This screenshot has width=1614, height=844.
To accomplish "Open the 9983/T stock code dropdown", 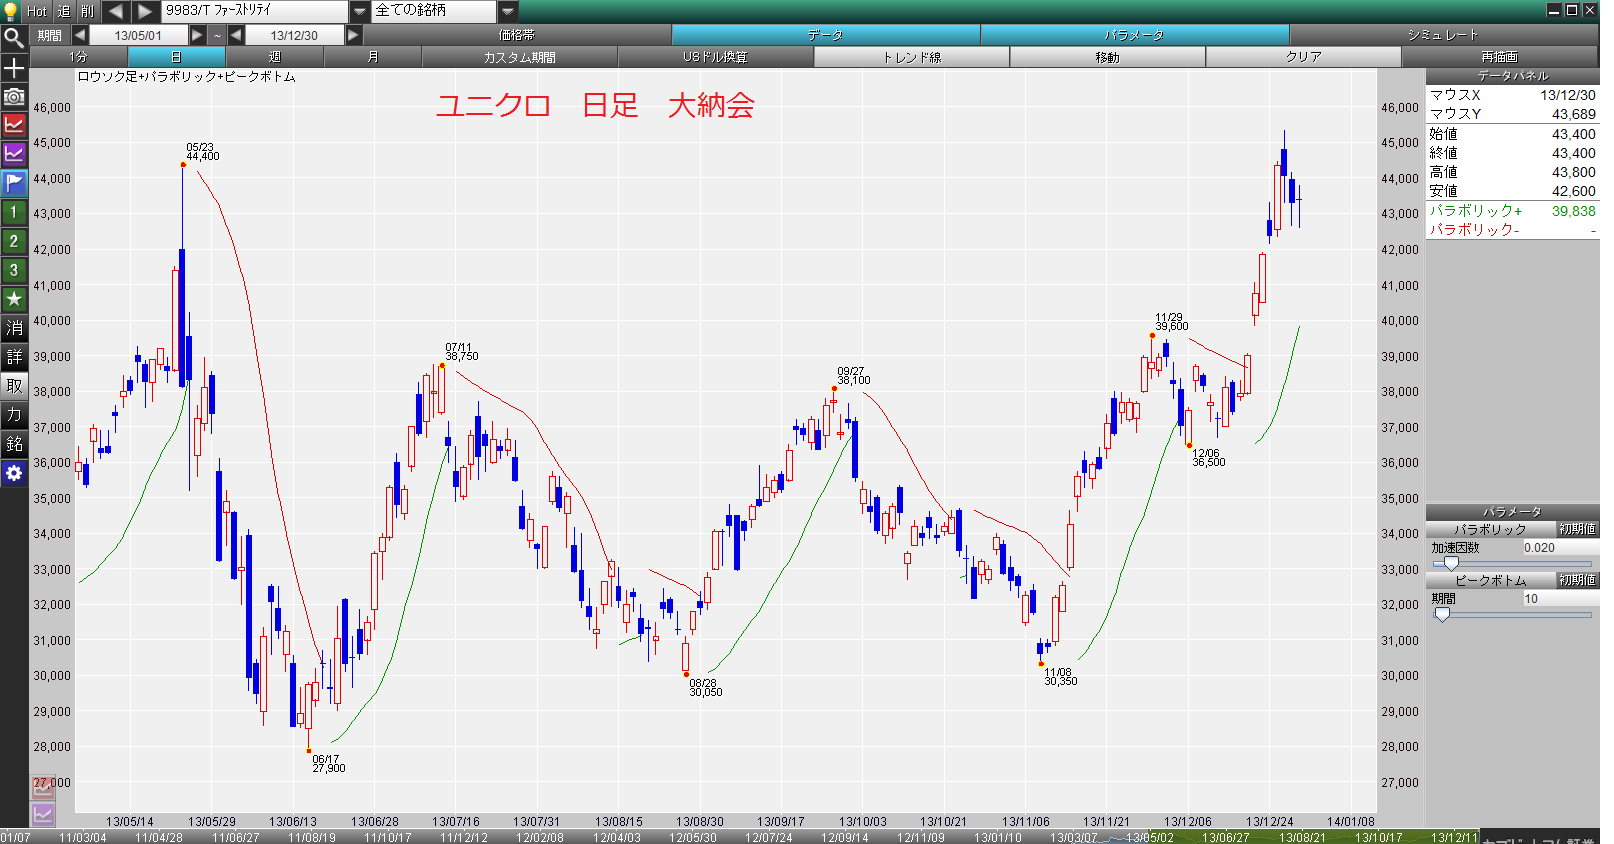I will coord(360,11).
